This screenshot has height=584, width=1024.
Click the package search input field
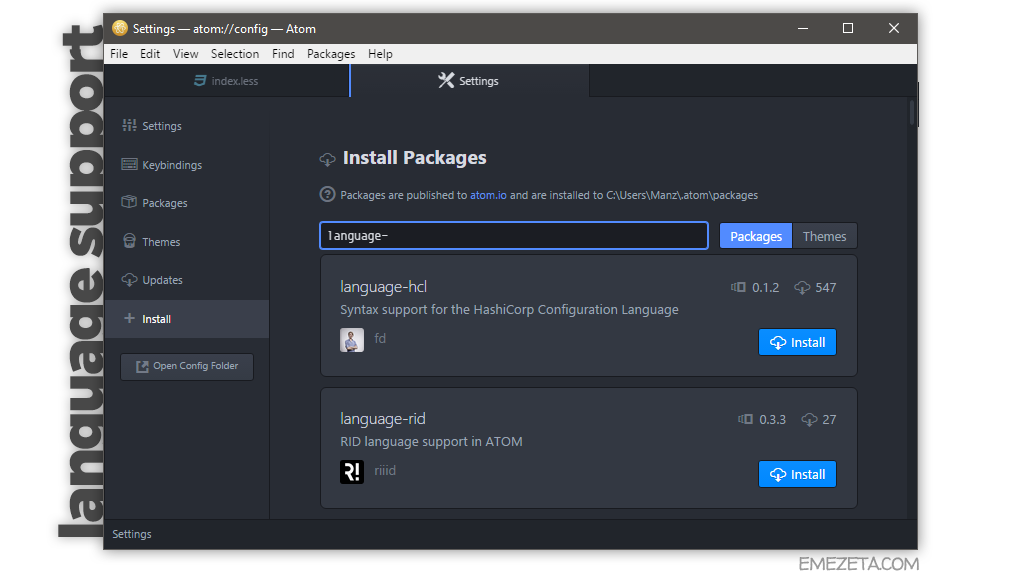point(514,236)
